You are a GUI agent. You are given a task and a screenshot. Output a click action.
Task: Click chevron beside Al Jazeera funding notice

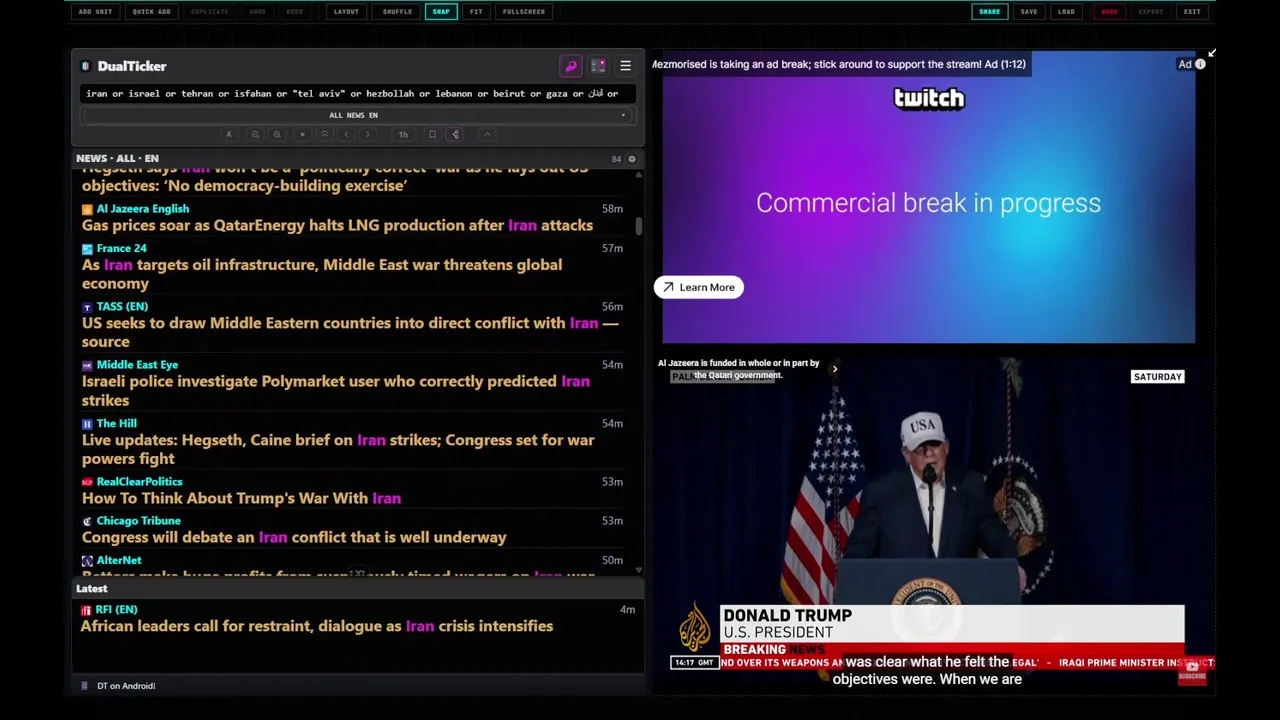(x=834, y=369)
